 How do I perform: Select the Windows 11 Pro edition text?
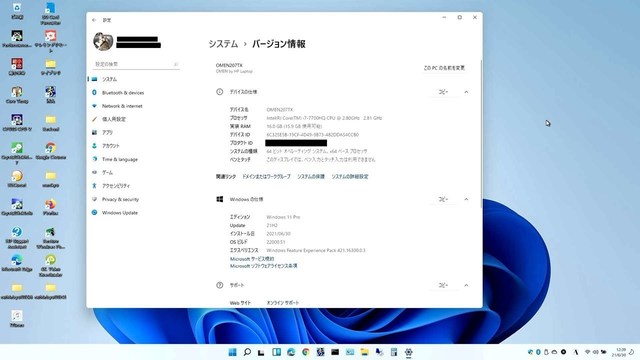[283, 217]
